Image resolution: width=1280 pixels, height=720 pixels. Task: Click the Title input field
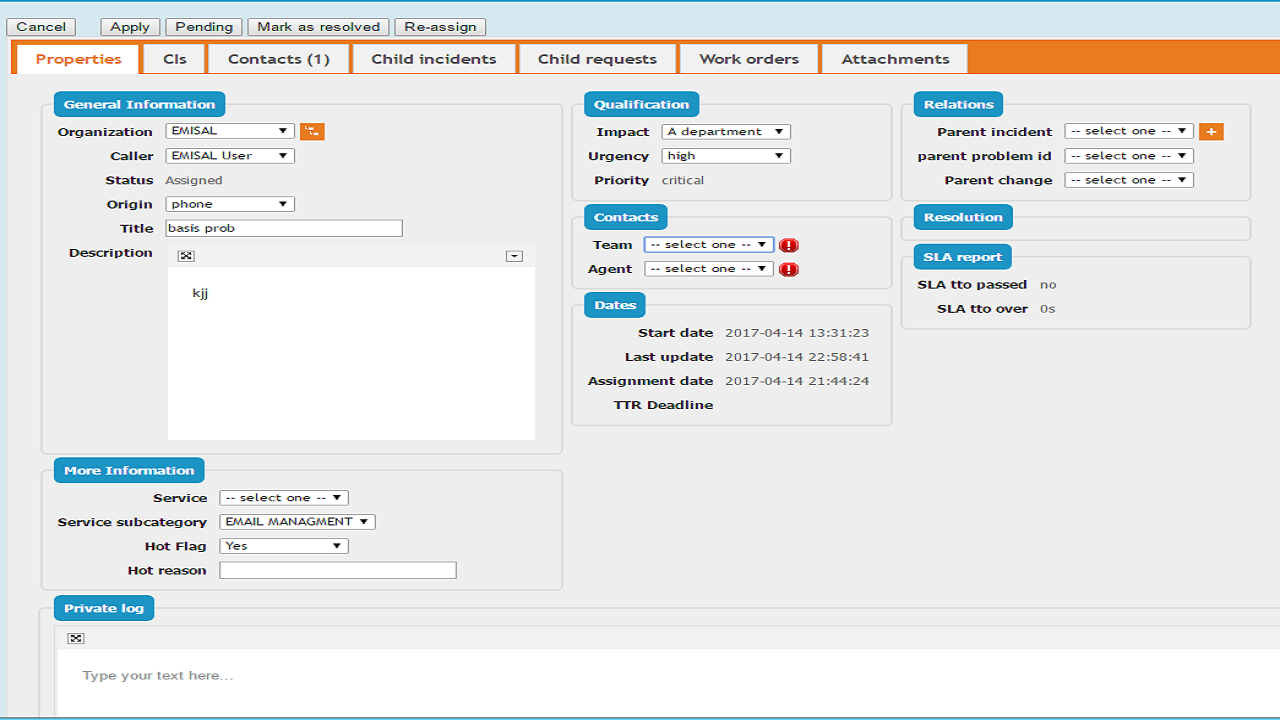tap(284, 228)
